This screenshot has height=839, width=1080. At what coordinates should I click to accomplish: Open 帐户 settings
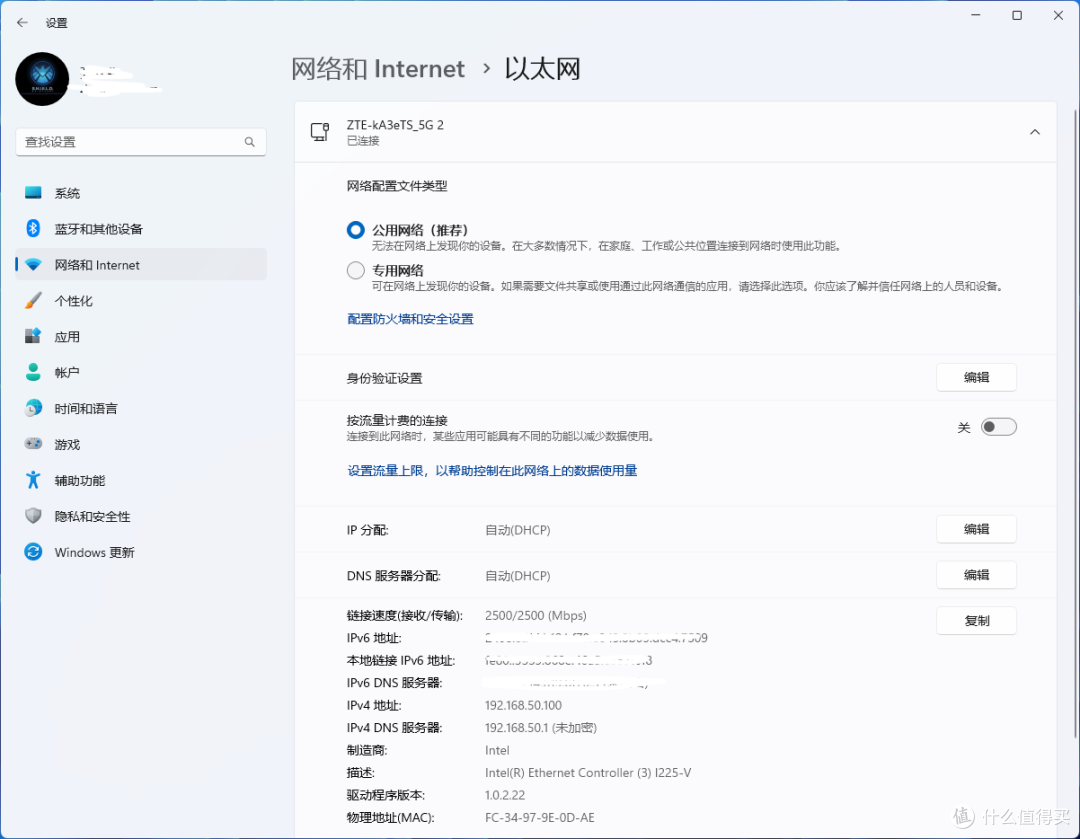[x=141, y=373]
